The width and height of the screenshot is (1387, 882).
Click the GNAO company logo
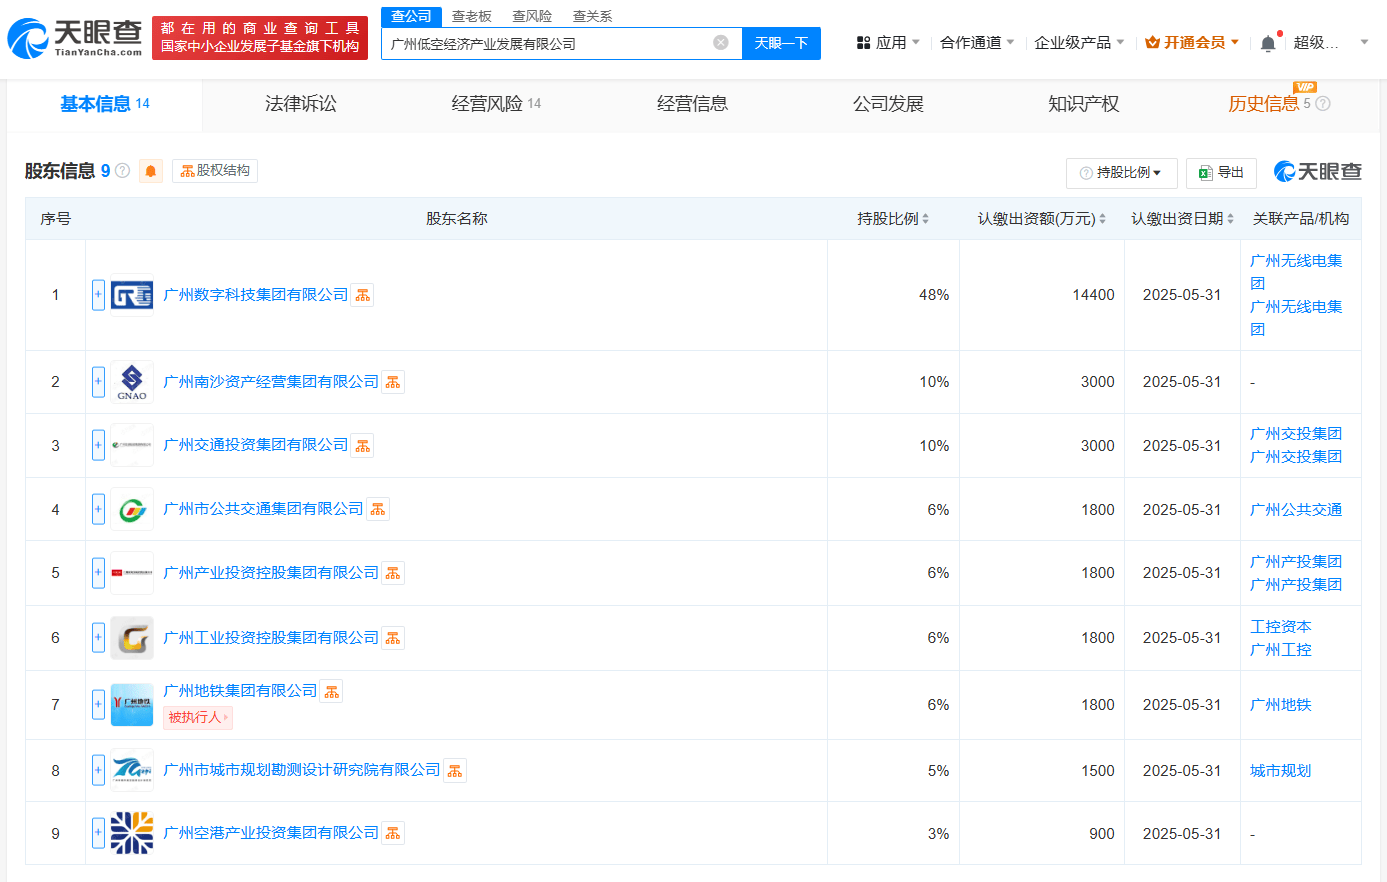tap(132, 382)
